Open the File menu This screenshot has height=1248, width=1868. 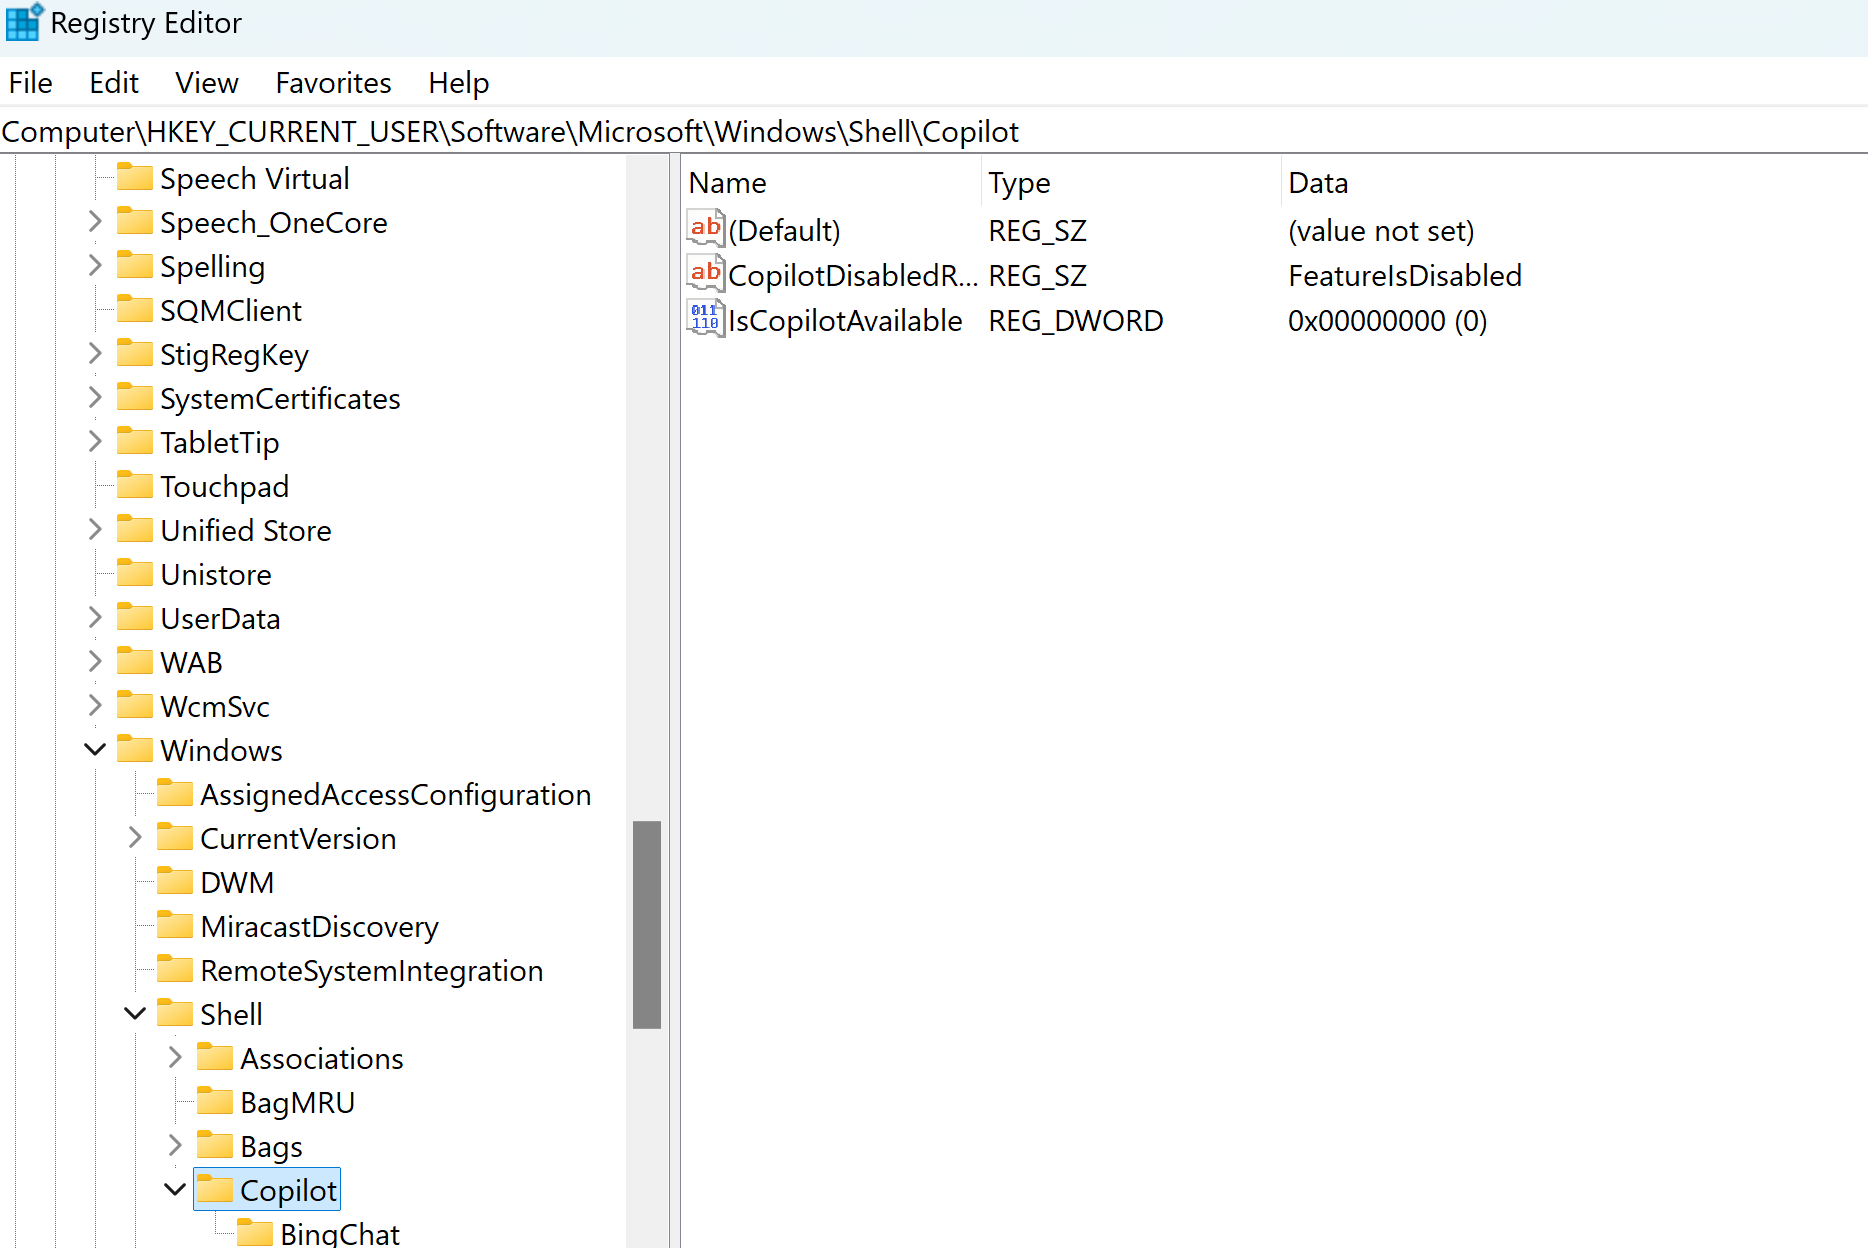pos(30,83)
